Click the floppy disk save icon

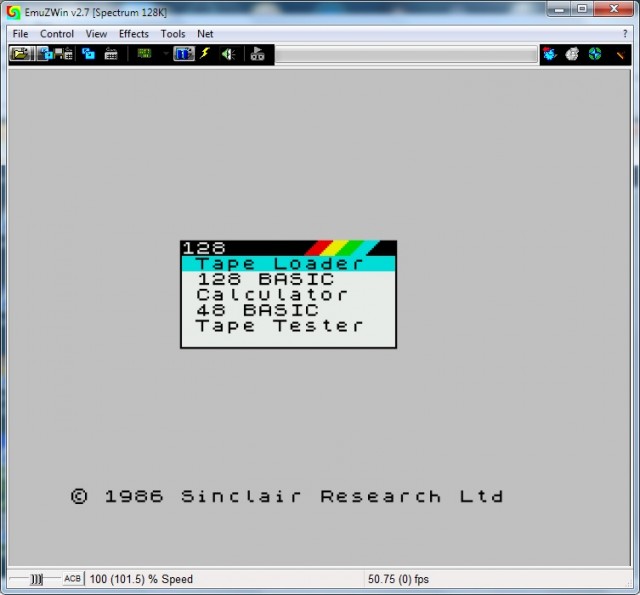coord(58,54)
